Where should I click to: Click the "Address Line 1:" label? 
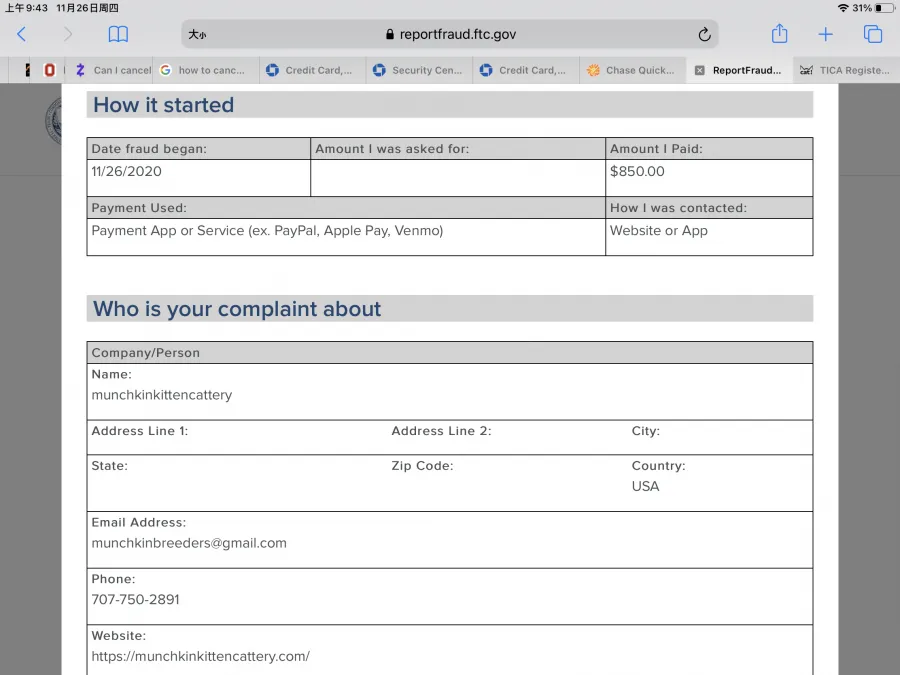(x=139, y=431)
